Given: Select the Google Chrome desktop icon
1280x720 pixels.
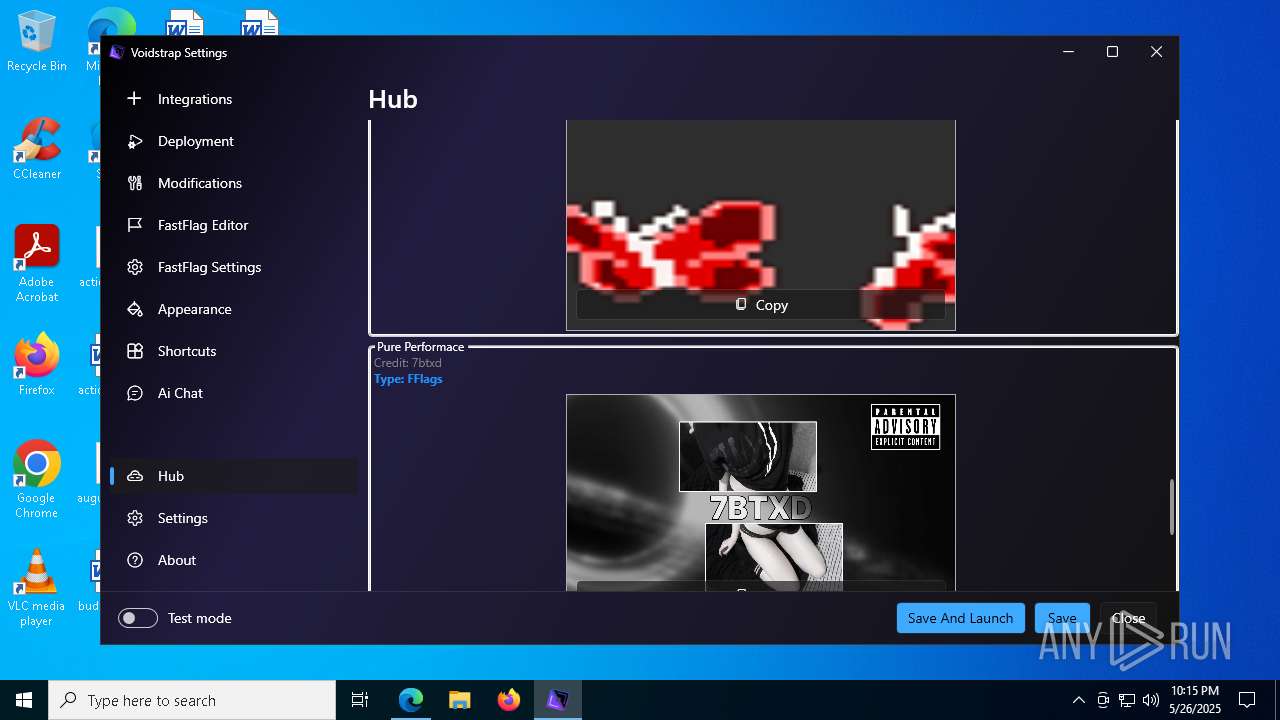Looking at the screenshot, I should (x=37, y=480).
